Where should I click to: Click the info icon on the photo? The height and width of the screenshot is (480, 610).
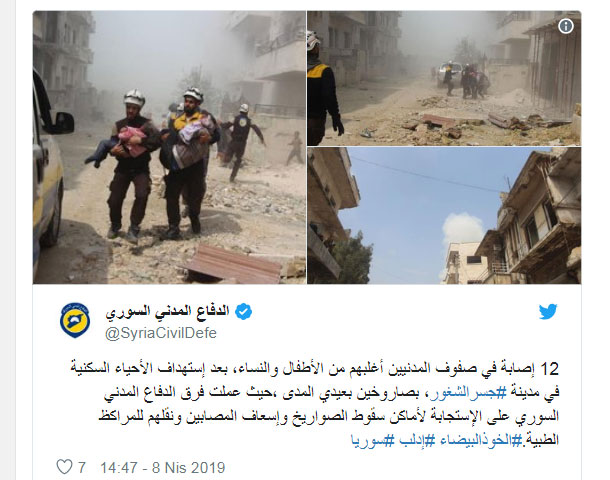(x=566, y=26)
